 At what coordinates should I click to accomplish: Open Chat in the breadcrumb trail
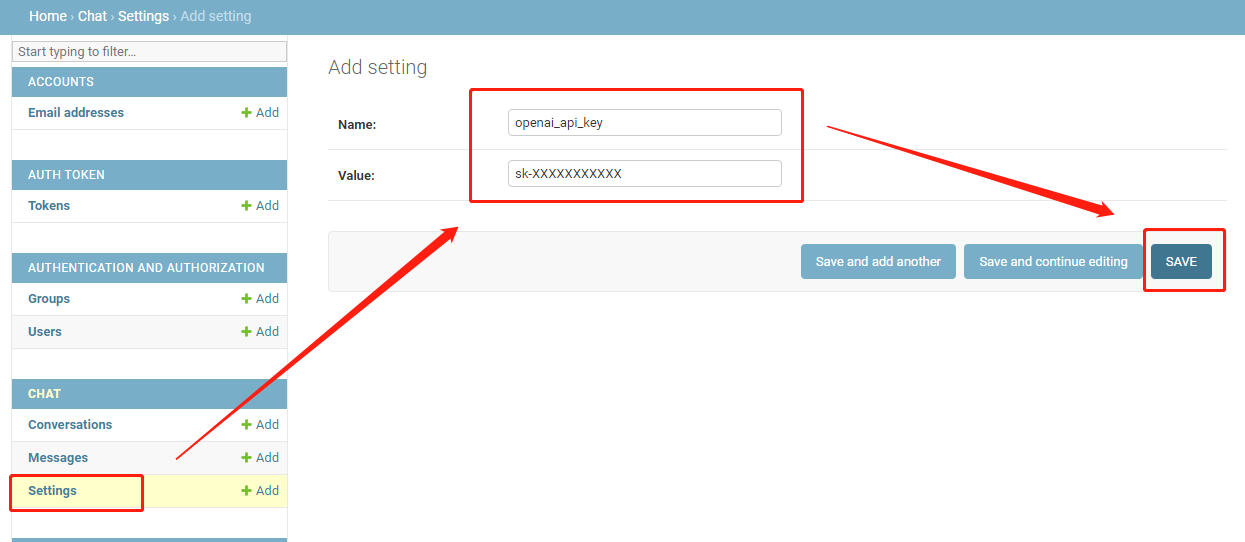coord(92,16)
